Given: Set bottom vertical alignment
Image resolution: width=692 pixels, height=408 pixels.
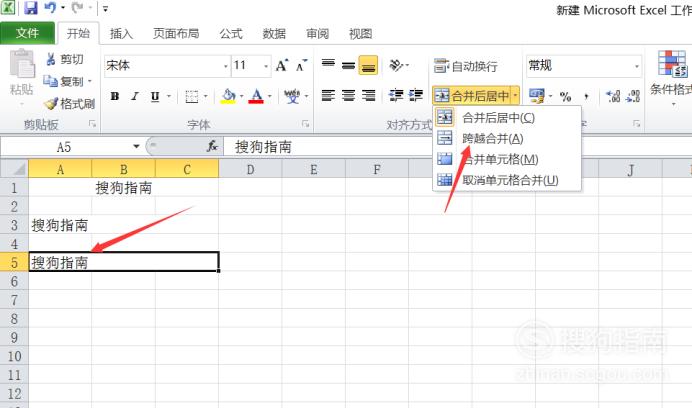Looking at the screenshot, I should pyautogui.click(x=368, y=65).
